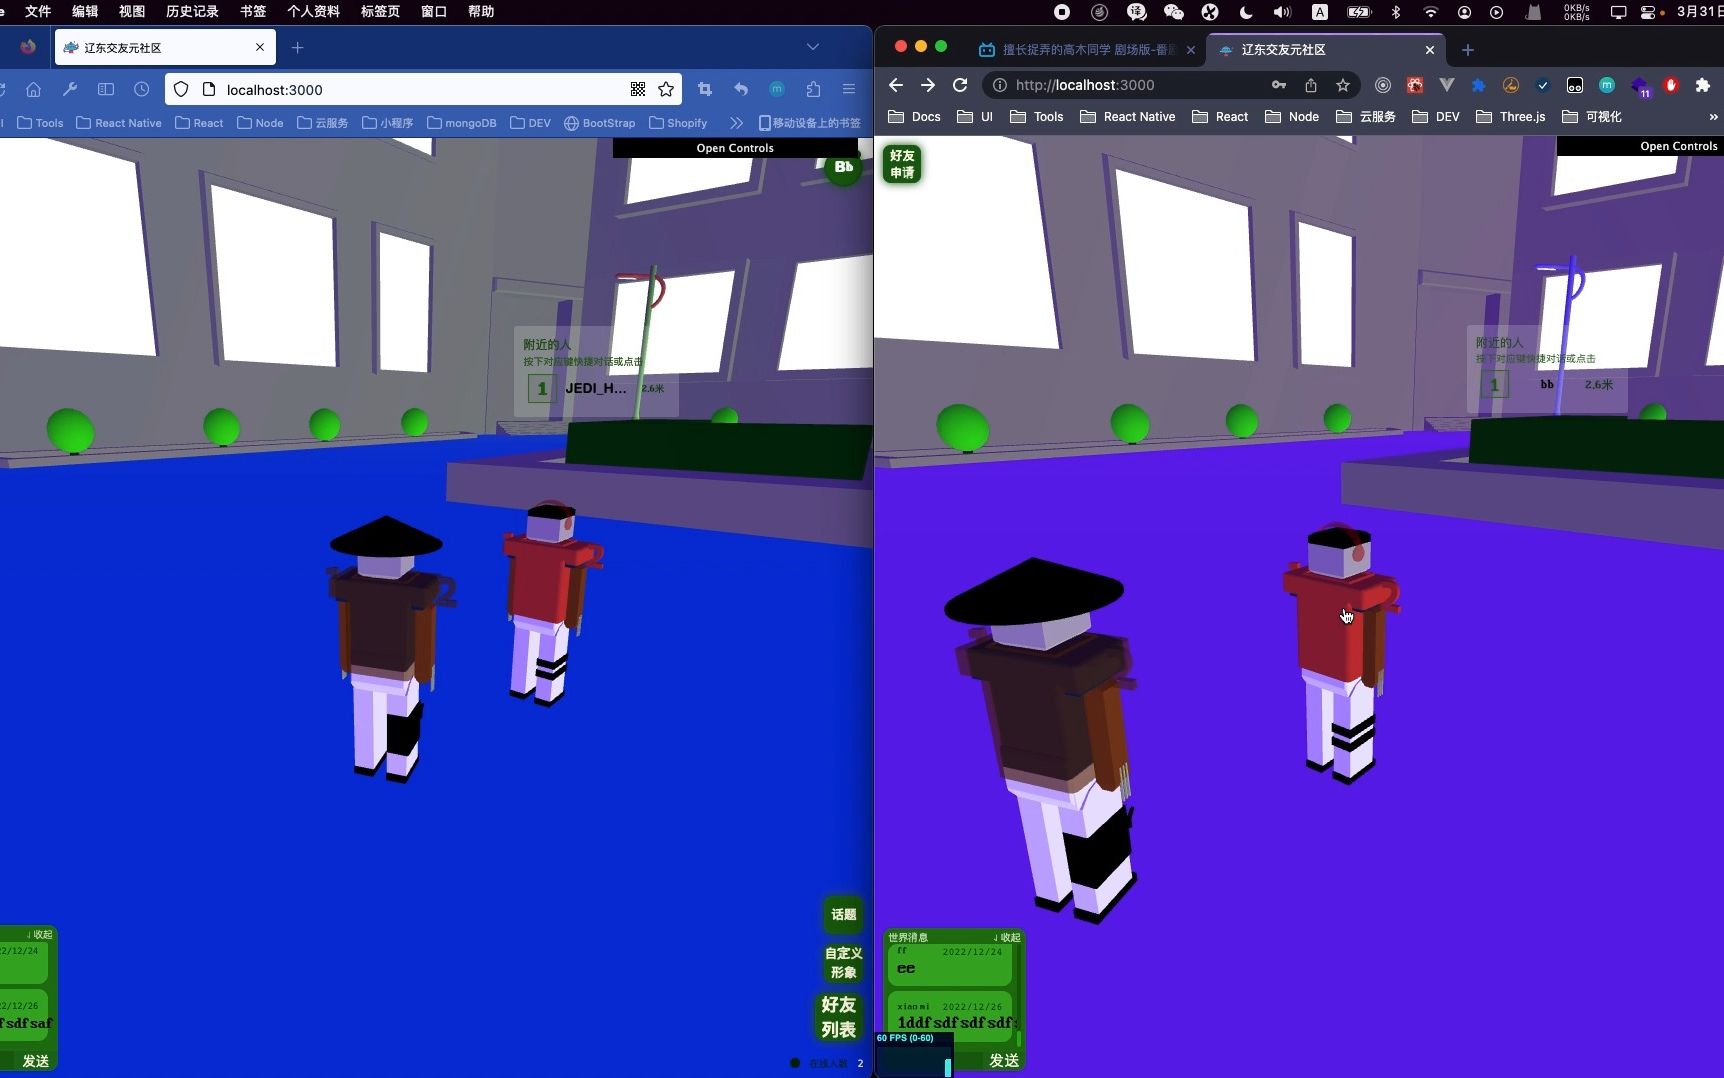Reload page in right Chrome window
1724x1078 pixels.
coord(960,85)
